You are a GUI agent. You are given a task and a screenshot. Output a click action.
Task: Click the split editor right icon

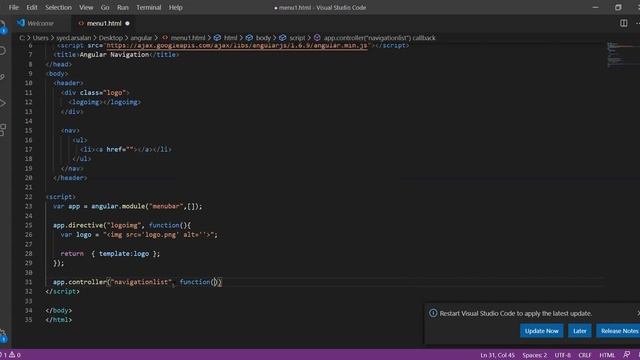point(624,23)
